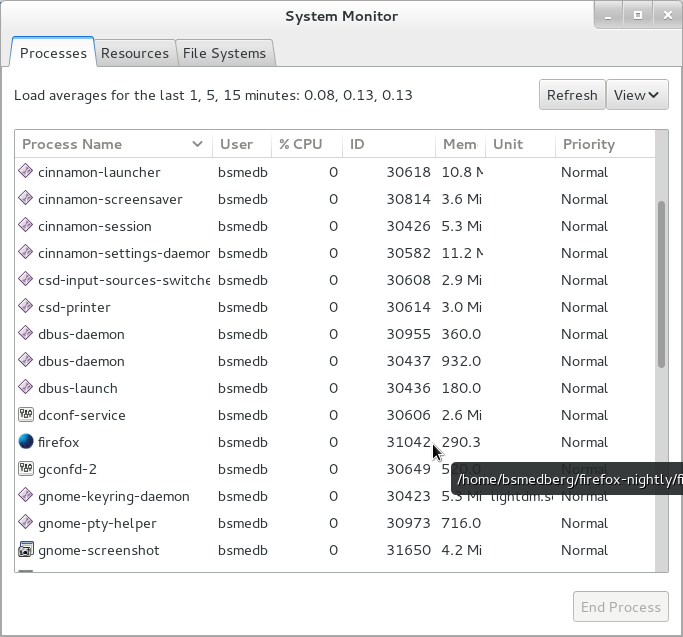Screen dimensions: 683x637
Task: Sort by the Memory column header
Action: [460, 144]
